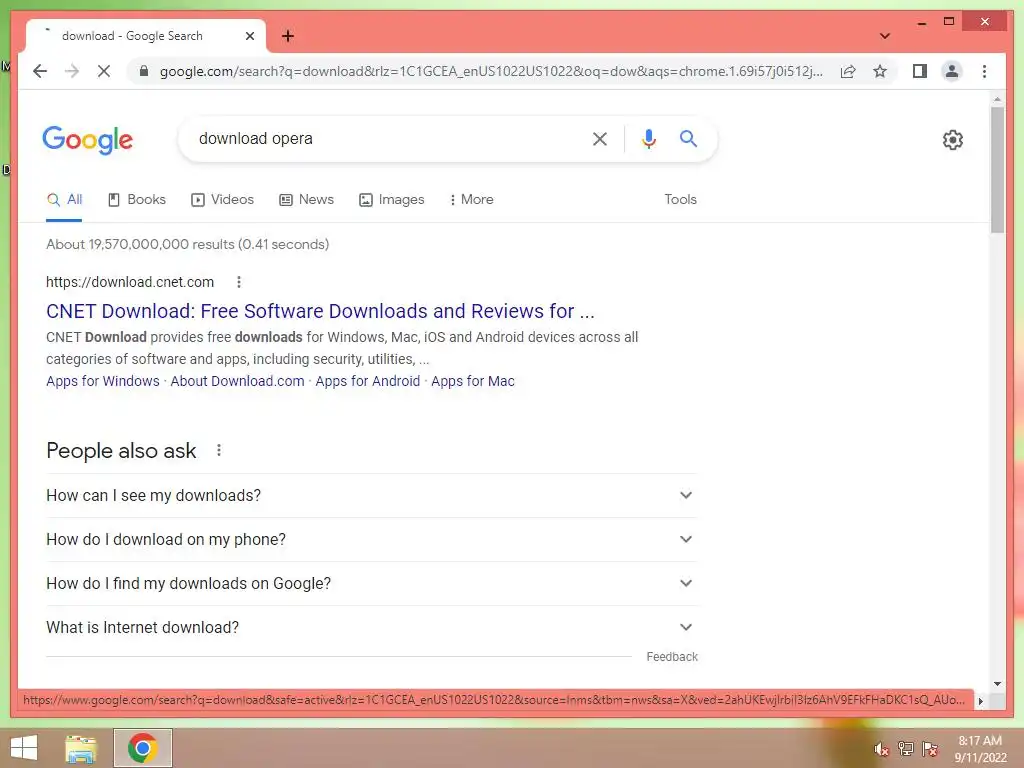Open the Windows Start button
1024x768 pixels.
[x=24, y=748]
